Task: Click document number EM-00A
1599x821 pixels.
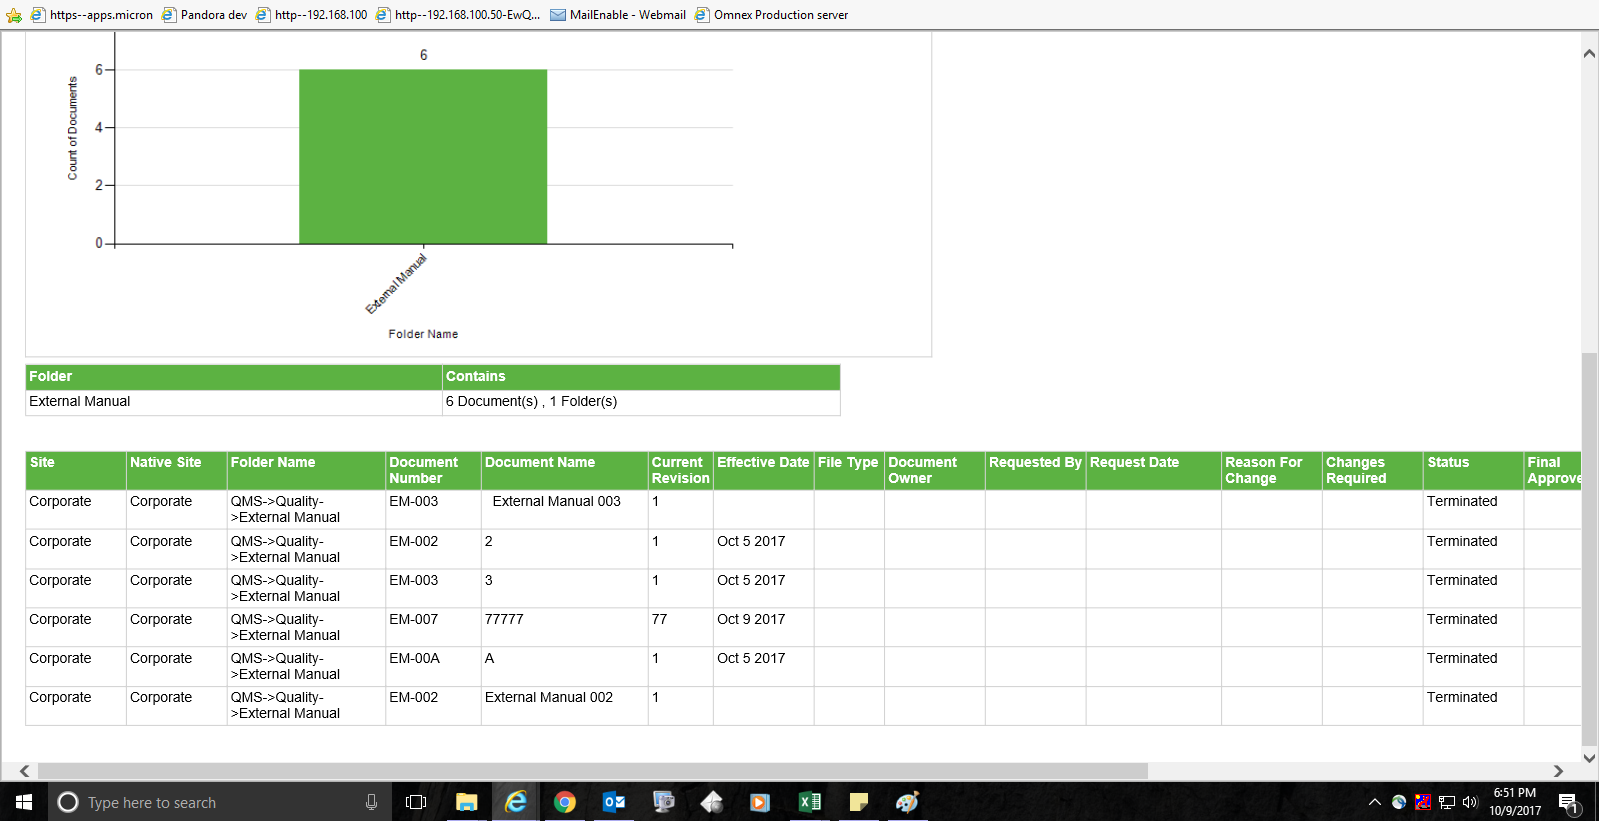Action: pos(414,658)
